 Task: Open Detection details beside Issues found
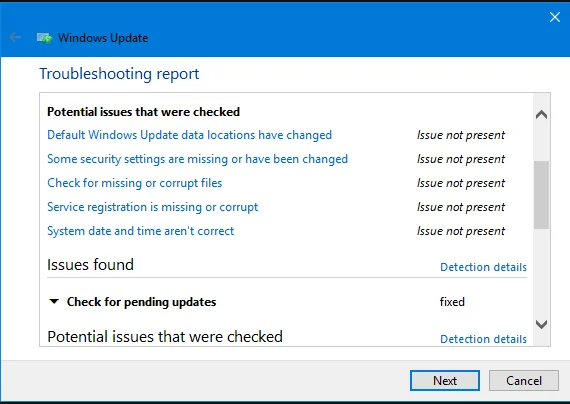click(x=483, y=267)
